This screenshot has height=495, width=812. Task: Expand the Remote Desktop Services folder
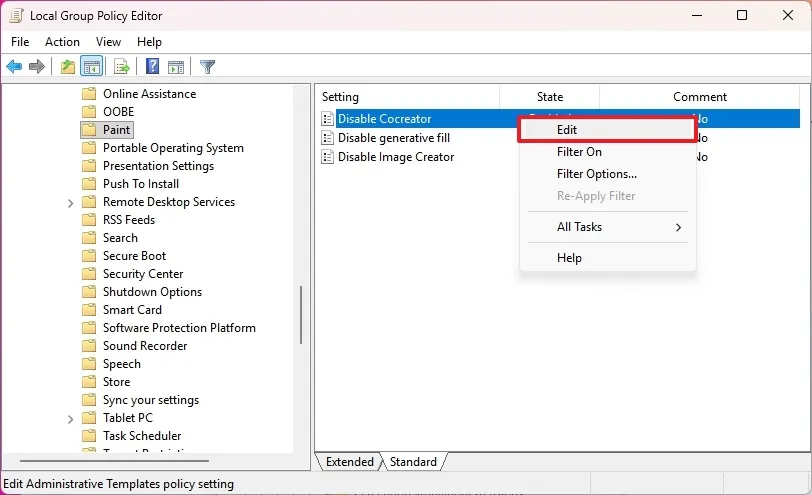(x=70, y=202)
